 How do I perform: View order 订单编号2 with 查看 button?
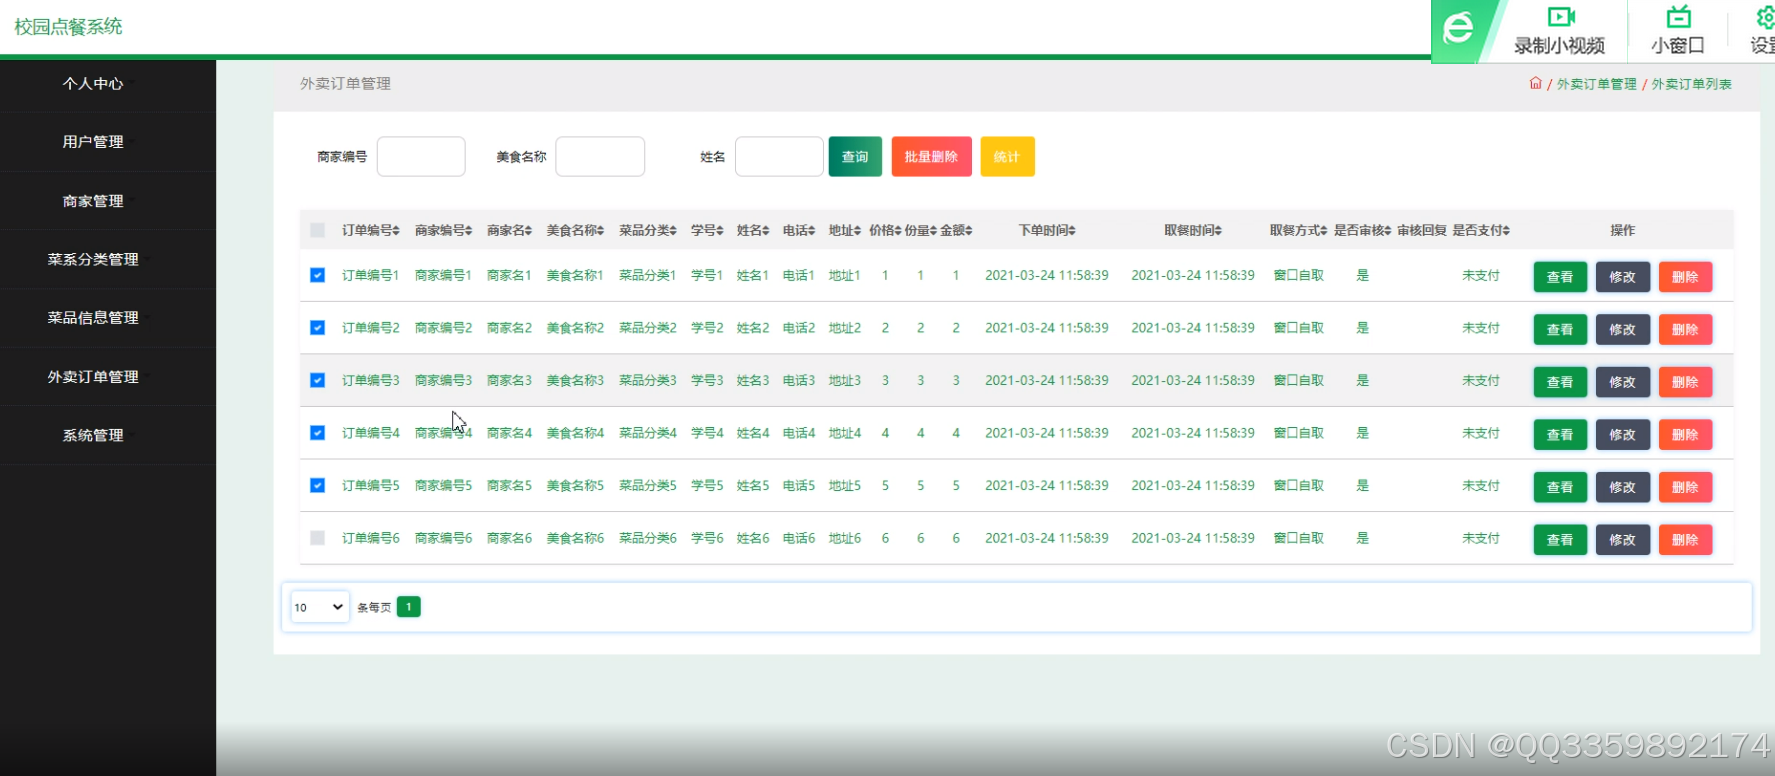[1560, 329]
